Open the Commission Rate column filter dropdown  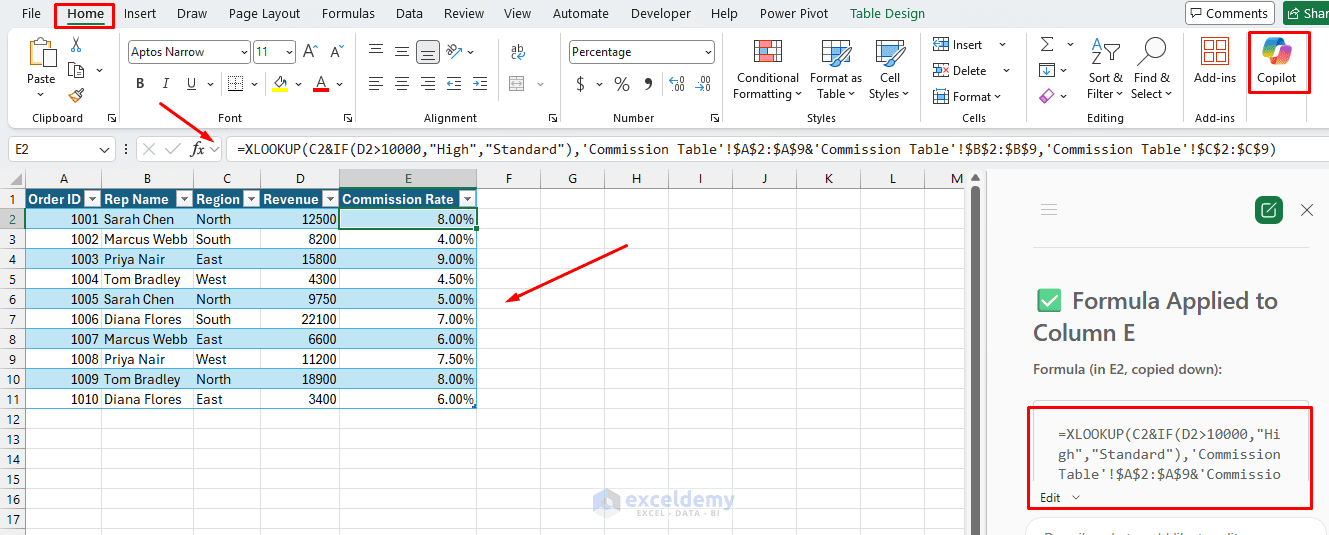467,199
